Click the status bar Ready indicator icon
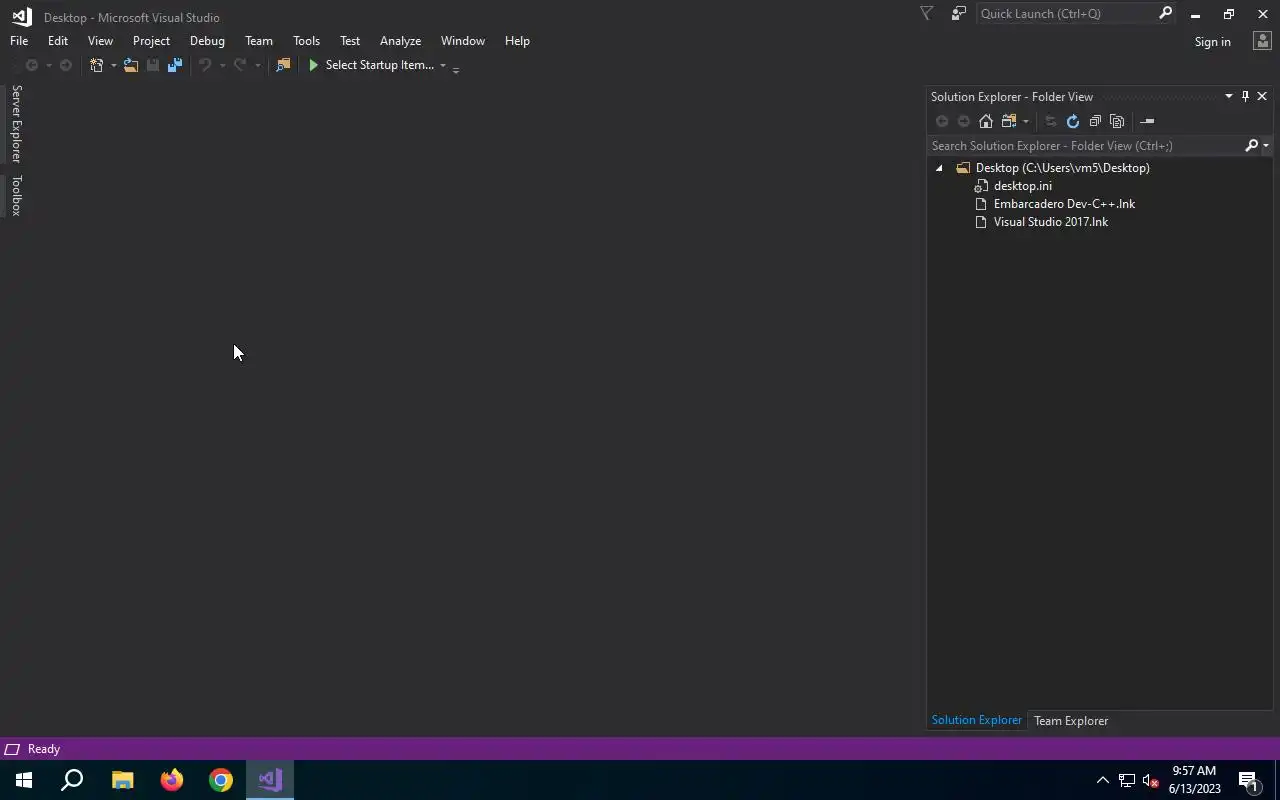Image resolution: width=1280 pixels, height=800 pixels. (x=12, y=749)
